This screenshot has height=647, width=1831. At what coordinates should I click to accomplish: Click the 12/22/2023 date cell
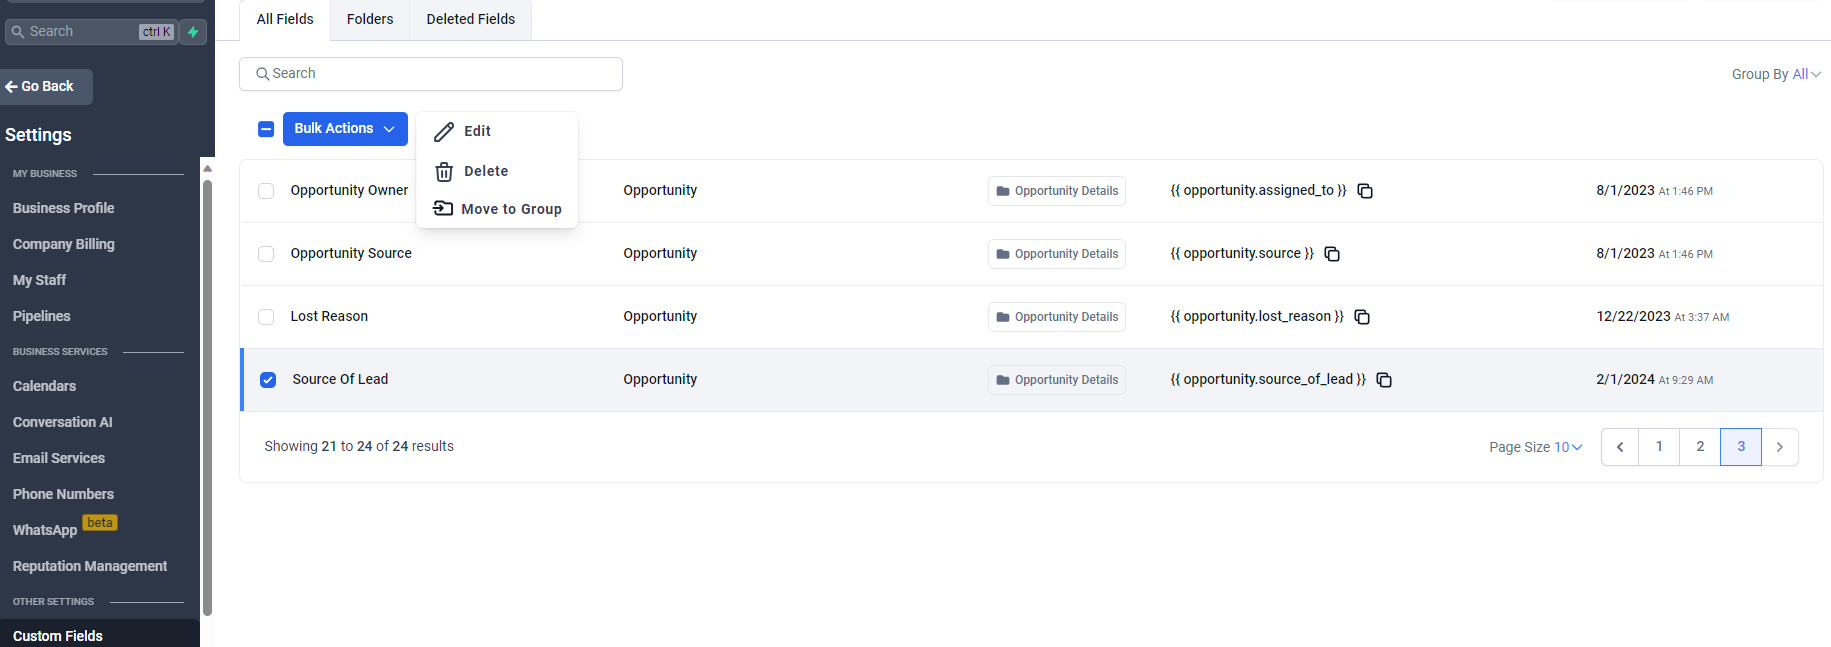1662,317
